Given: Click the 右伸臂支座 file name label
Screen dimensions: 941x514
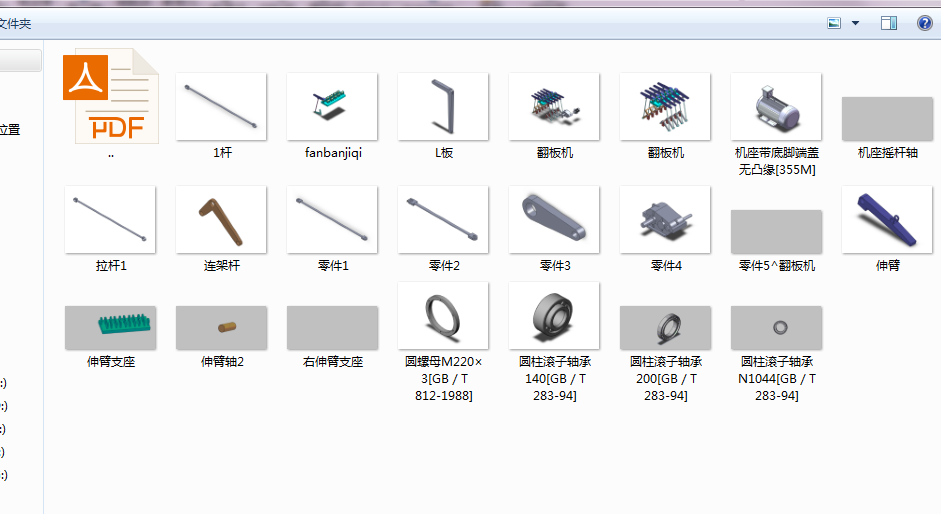Looking at the screenshot, I should pos(333,362).
